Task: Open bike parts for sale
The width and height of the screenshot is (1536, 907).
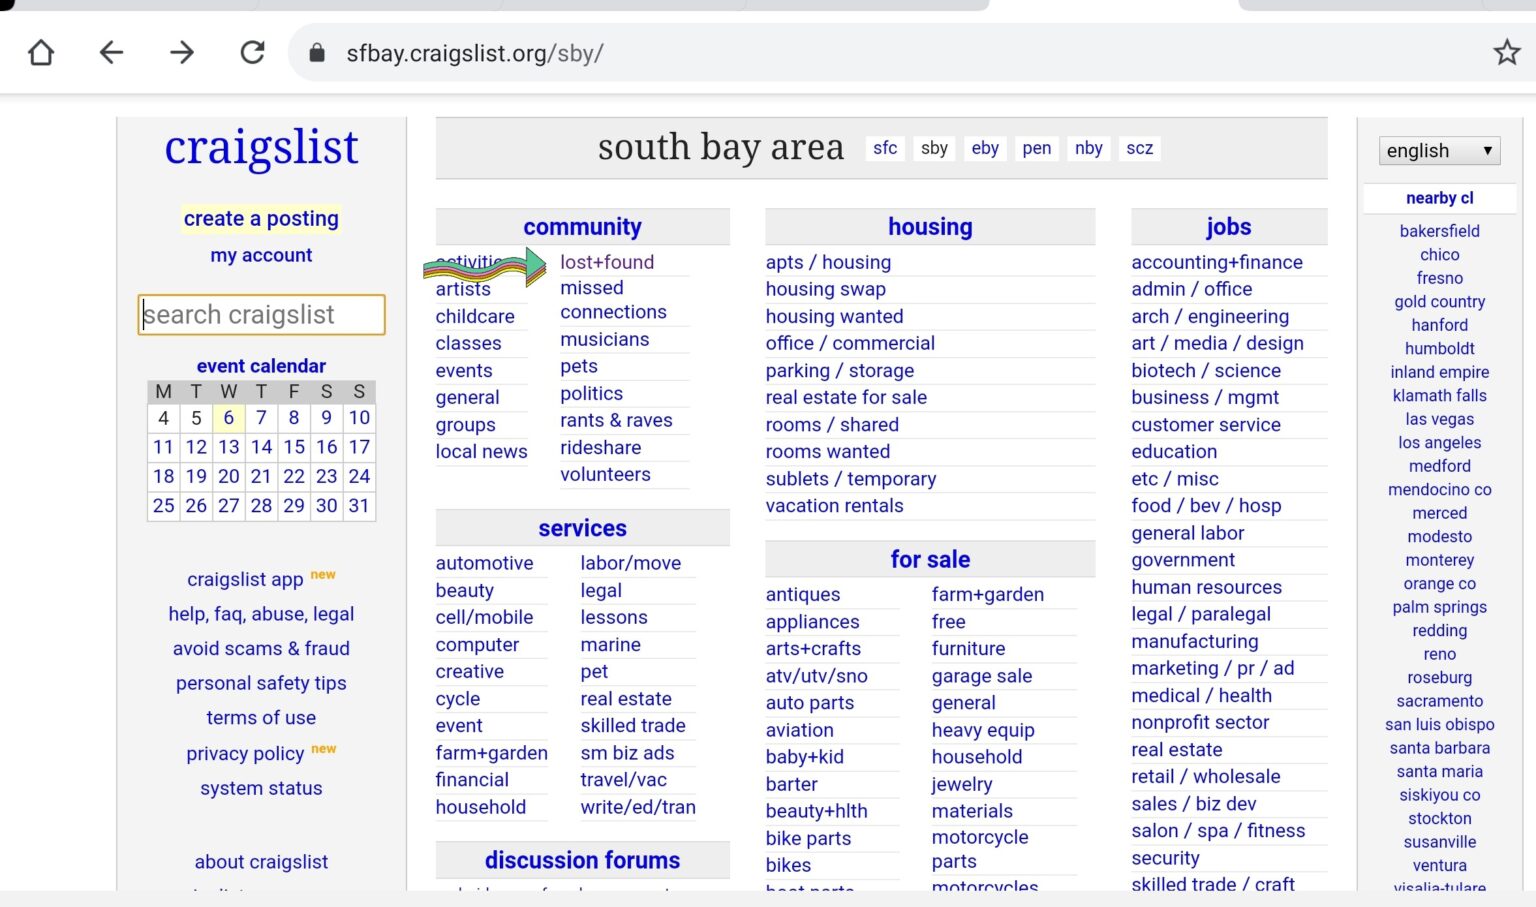Action: click(x=808, y=838)
